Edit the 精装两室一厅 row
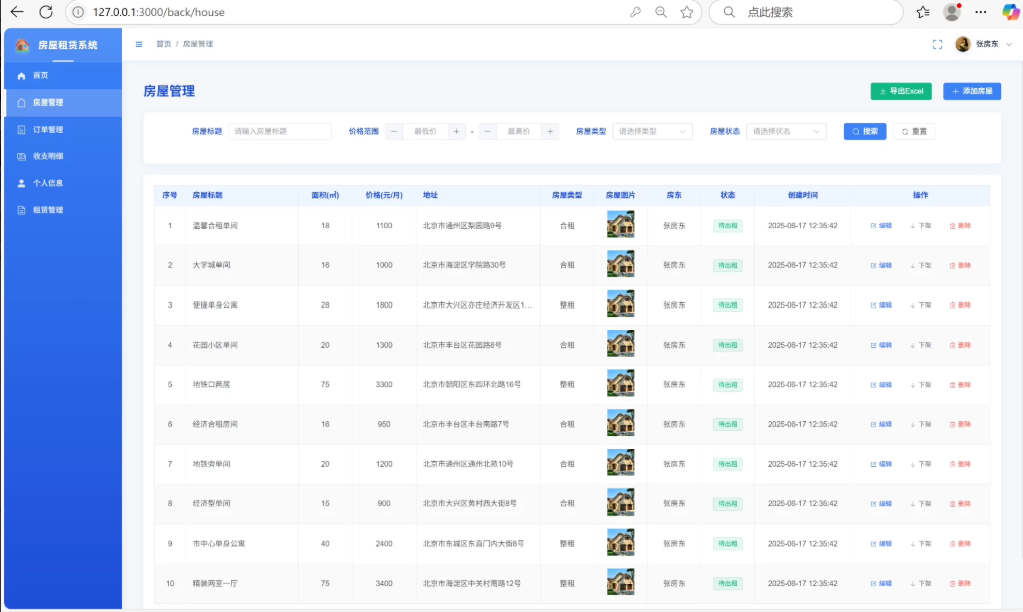 (881, 583)
